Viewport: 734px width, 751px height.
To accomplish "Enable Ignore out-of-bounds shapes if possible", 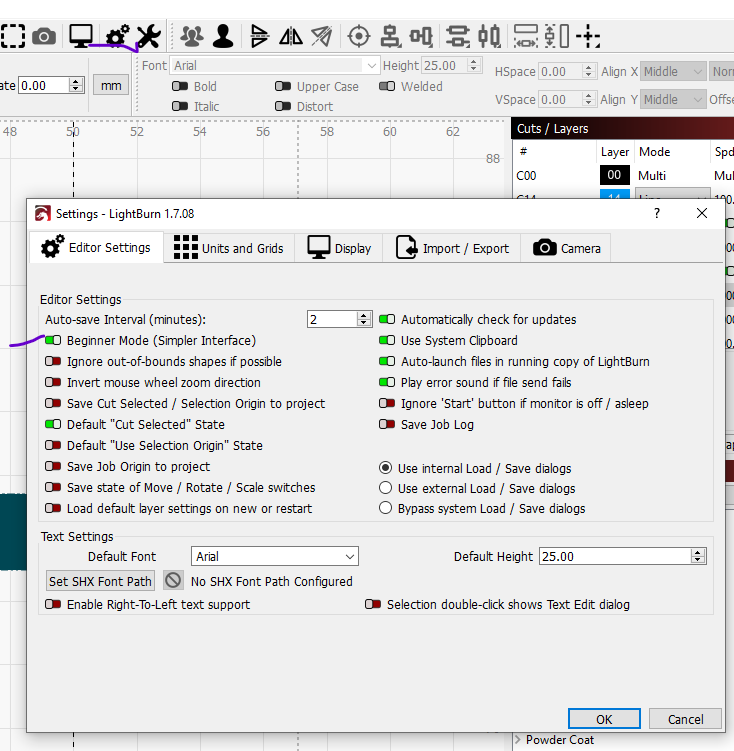I will pos(53,362).
